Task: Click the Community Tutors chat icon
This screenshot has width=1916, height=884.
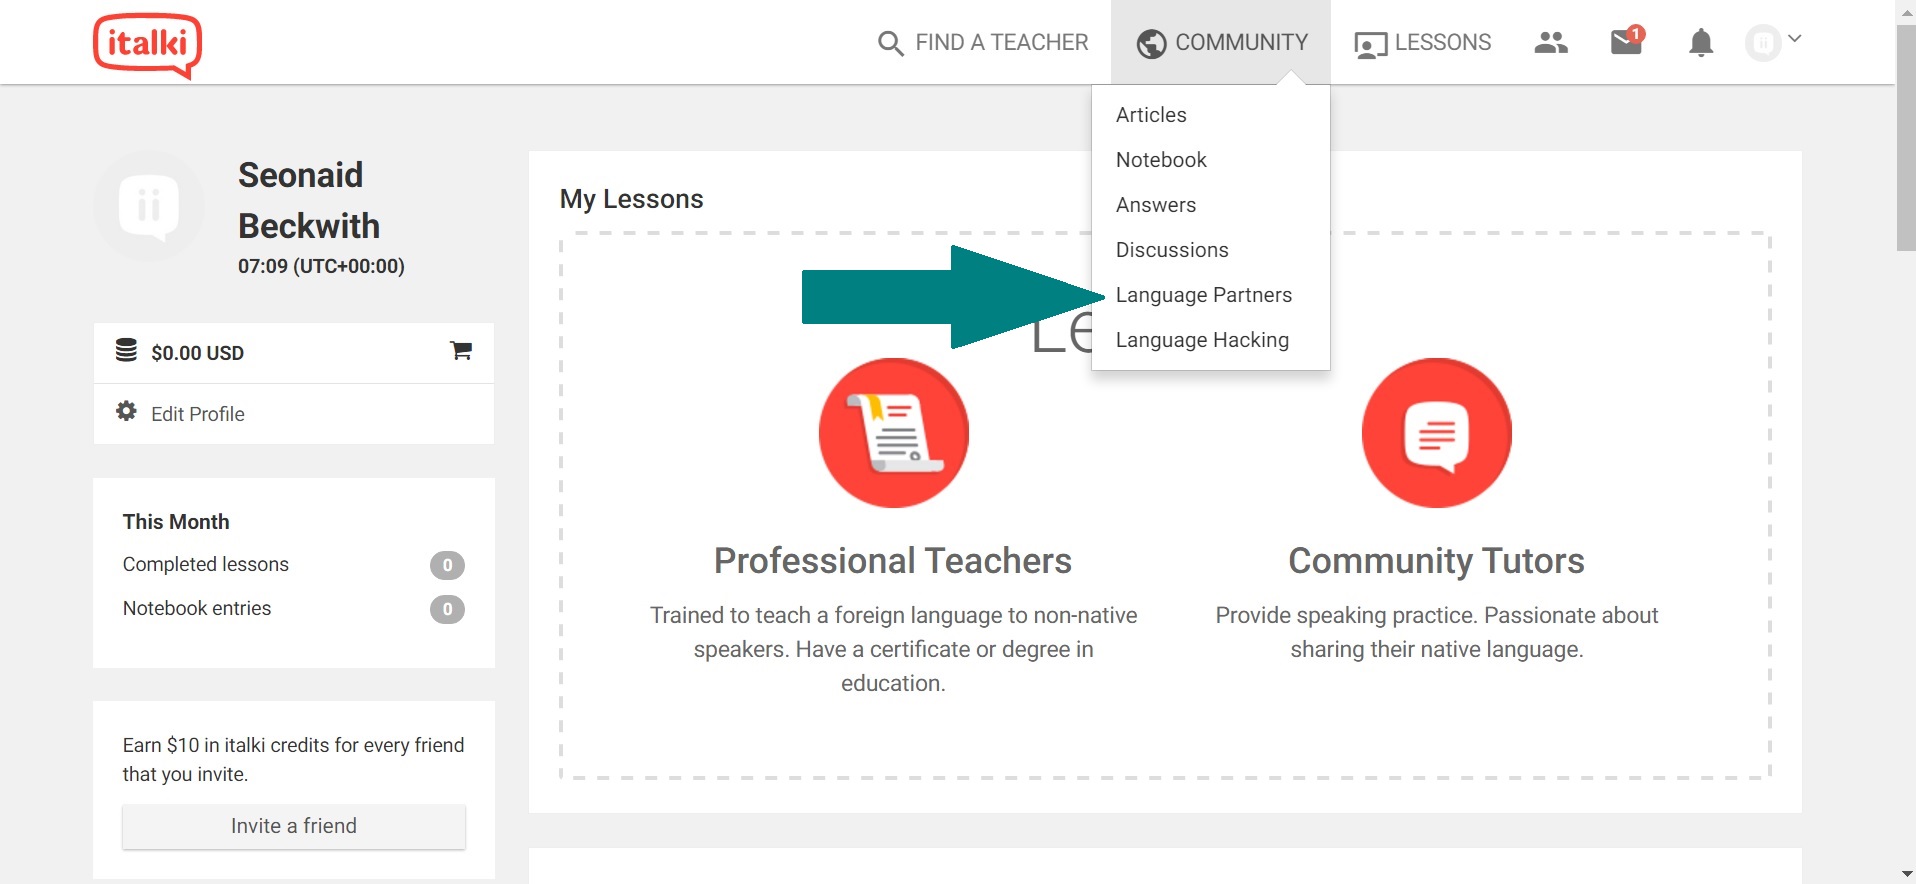Action: coord(1437,433)
